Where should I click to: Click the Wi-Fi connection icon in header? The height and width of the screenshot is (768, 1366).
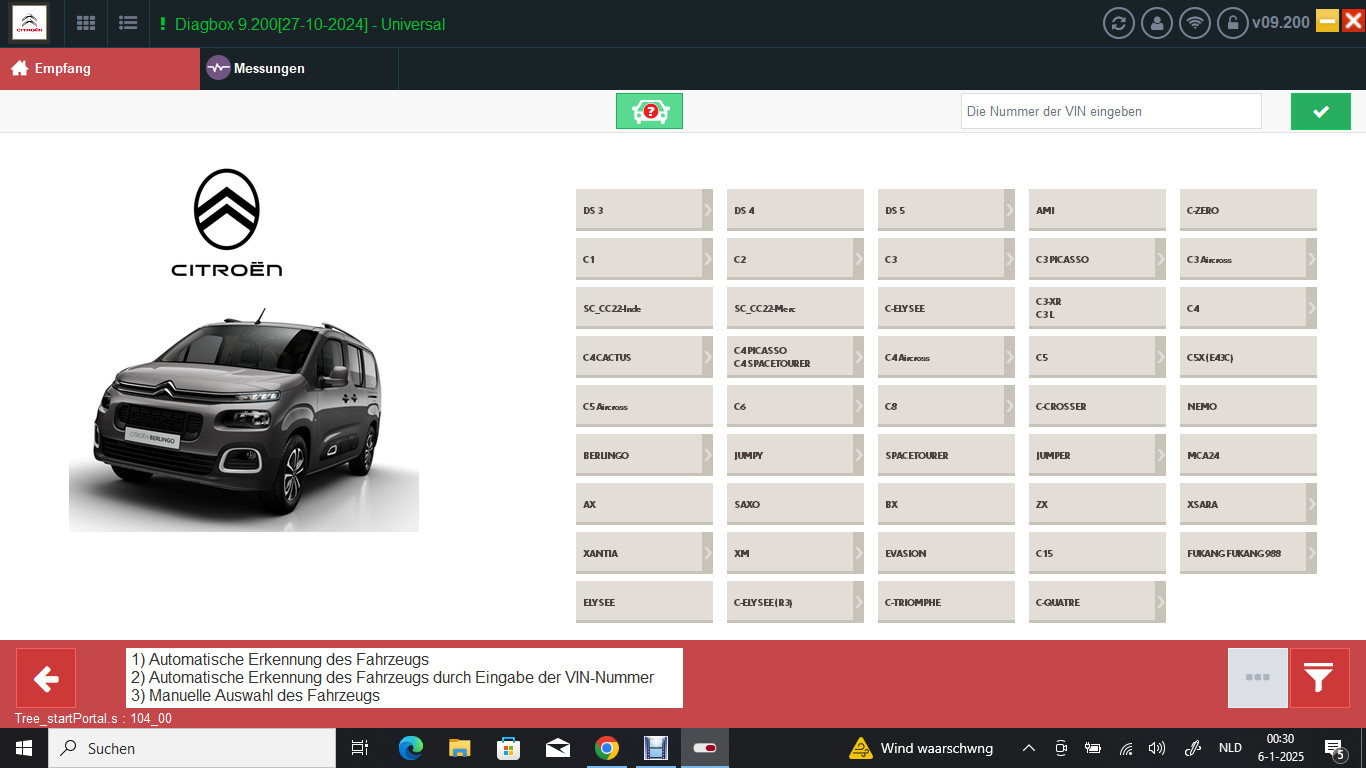(x=1194, y=23)
